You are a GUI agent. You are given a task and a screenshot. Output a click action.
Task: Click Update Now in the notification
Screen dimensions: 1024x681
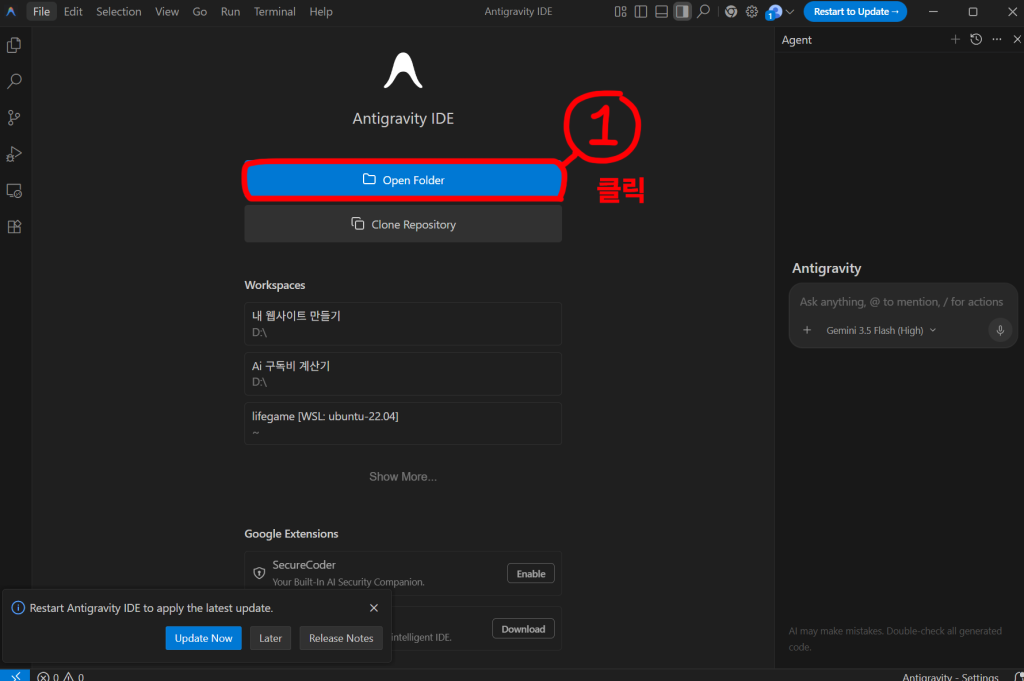click(203, 638)
